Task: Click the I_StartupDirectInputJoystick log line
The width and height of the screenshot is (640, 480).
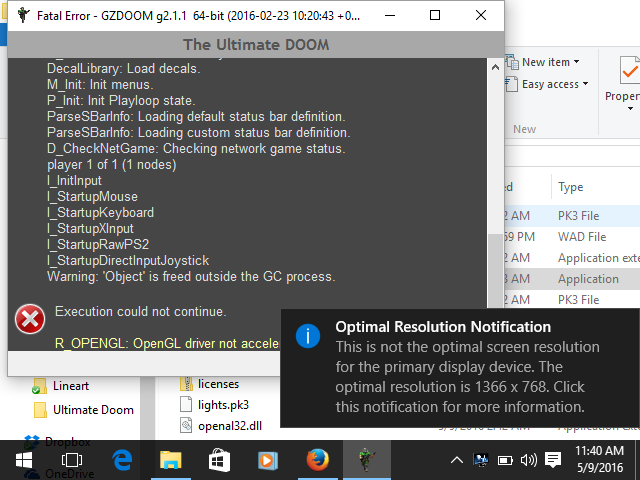Action: click(128, 260)
